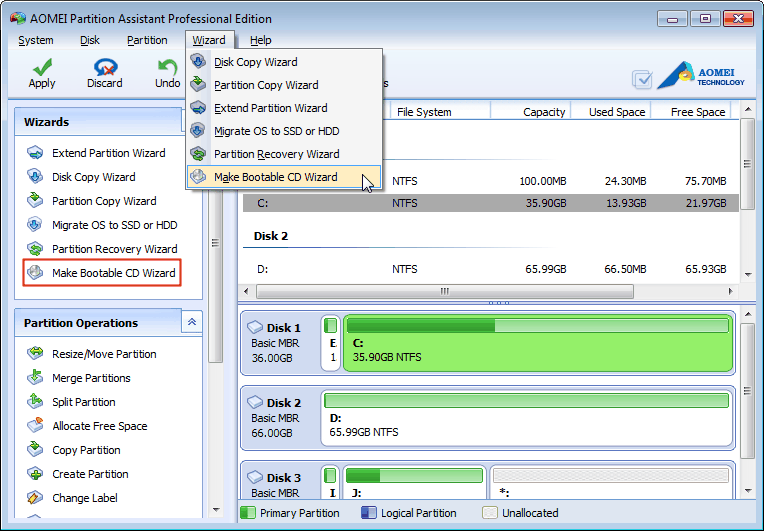Screen dimensions: 764x531
Task: Click Disk Copy Wizard icon in menu
Action: point(198,62)
